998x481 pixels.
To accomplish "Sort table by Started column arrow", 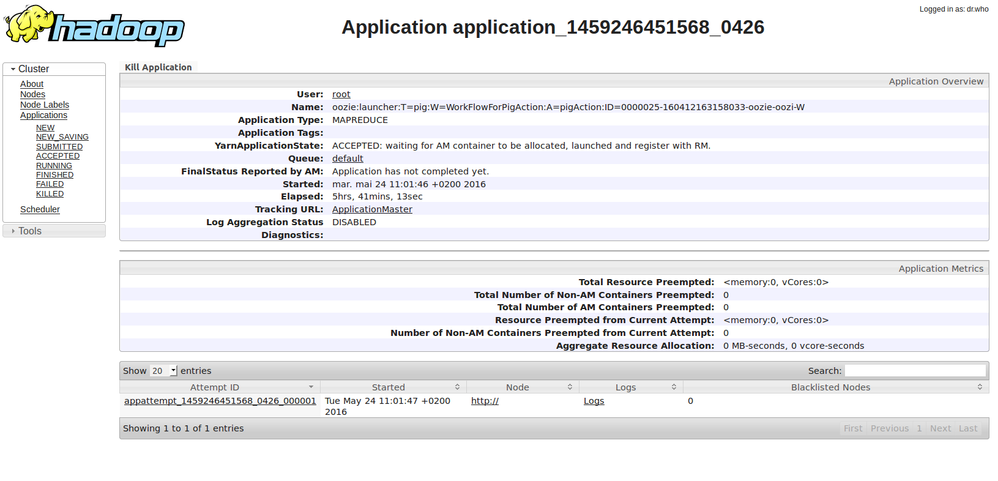I will coord(458,387).
